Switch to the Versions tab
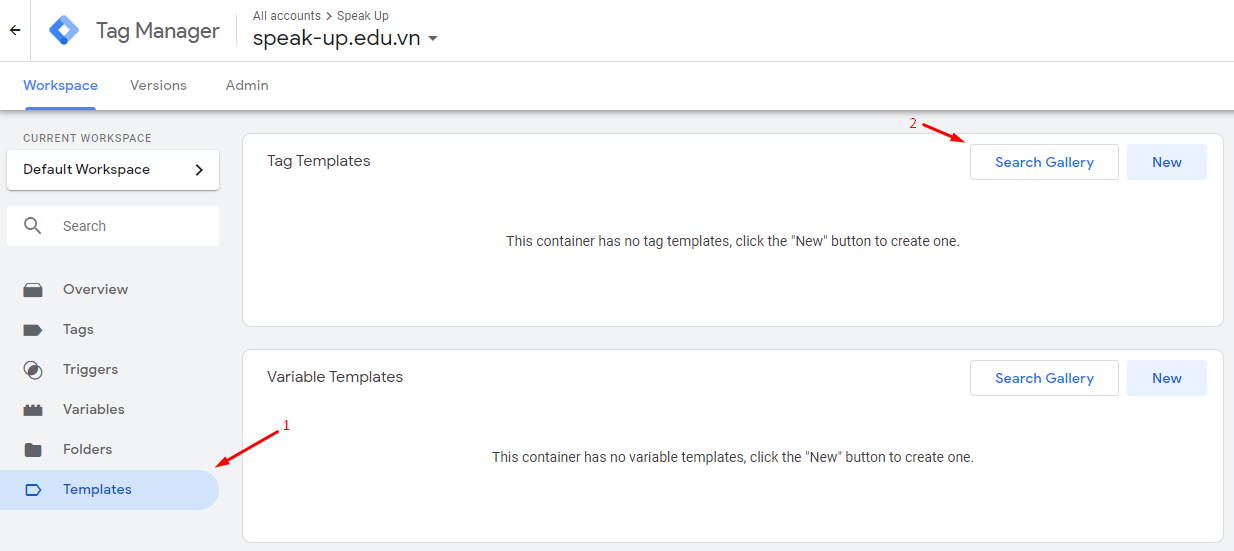 tap(158, 86)
